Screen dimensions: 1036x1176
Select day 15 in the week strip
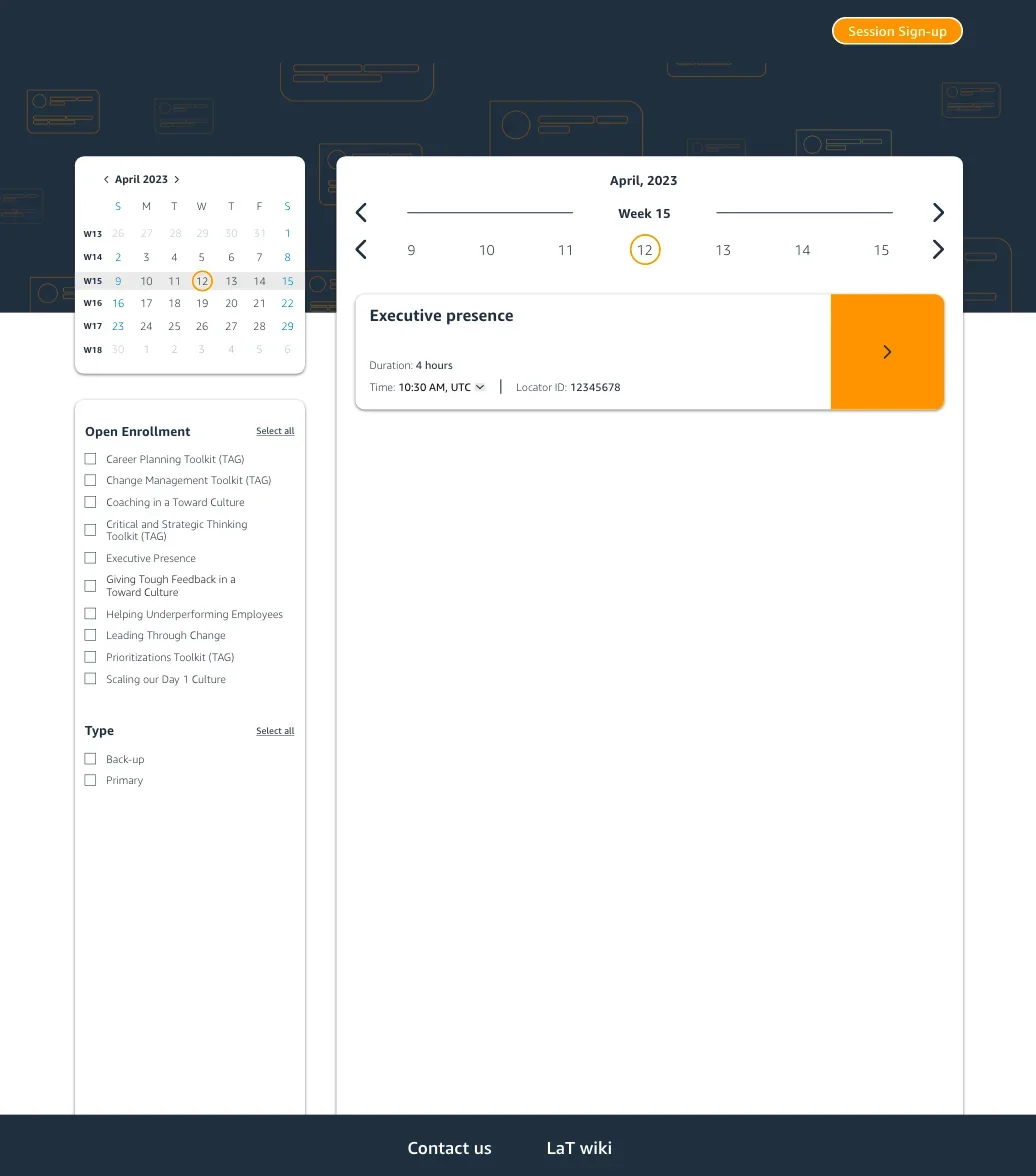[881, 250]
